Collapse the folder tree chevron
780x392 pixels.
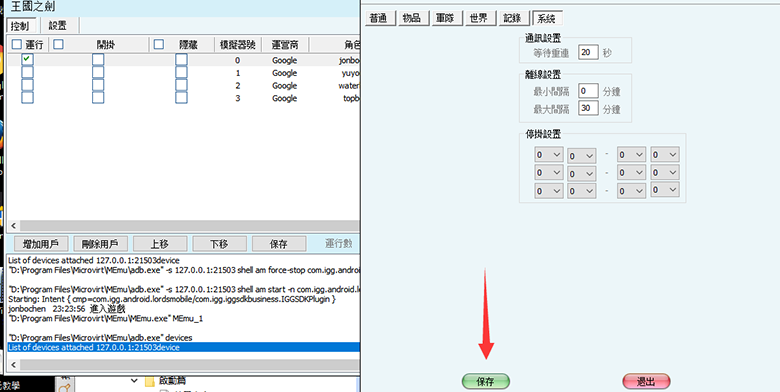tap(134, 381)
